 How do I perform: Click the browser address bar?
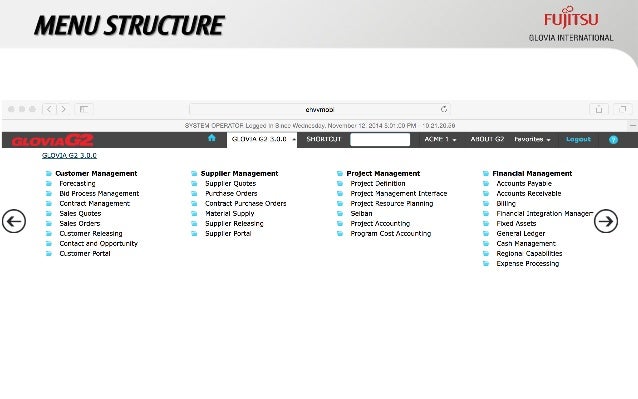point(319,109)
